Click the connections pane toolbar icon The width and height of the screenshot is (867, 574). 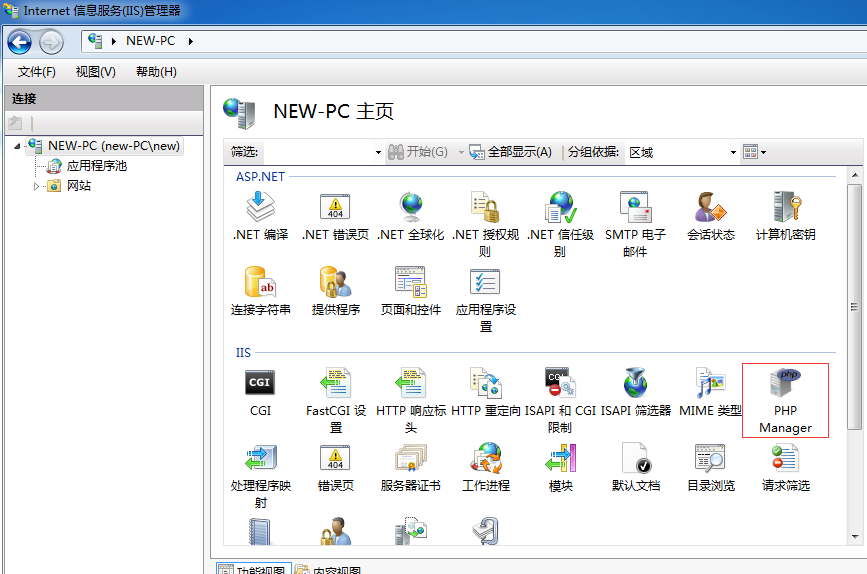pyautogui.click(x=15, y=123)
